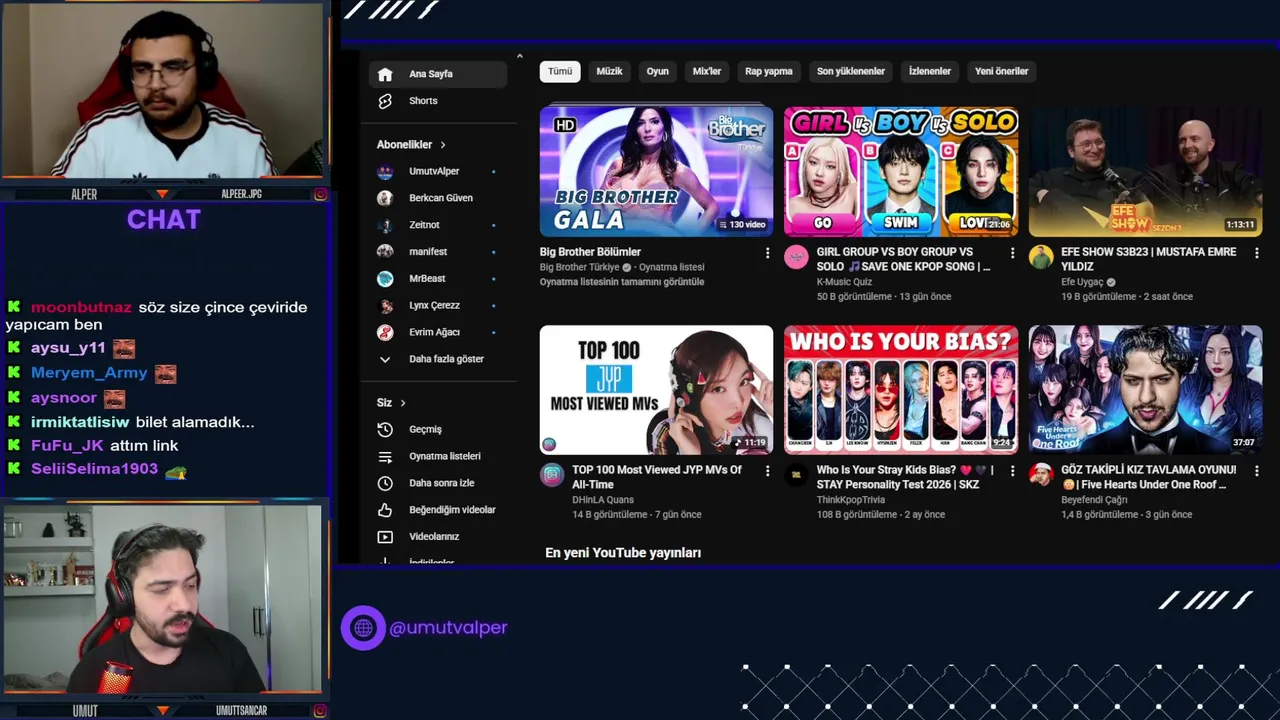Image resolution: width=1280 pixels, height=720 pixels.
Task: Open the Ana Sayfa home icon
Action: [x=385, y=74]
